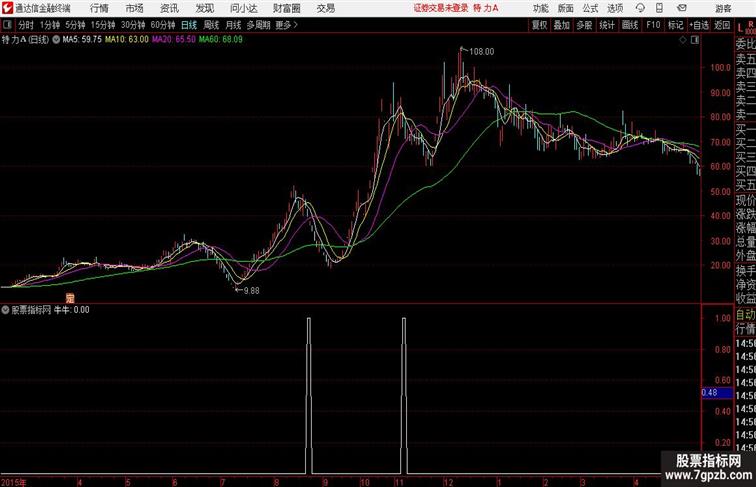
Task: Click the 通达信 red logo icon
Action: (7, 8)
